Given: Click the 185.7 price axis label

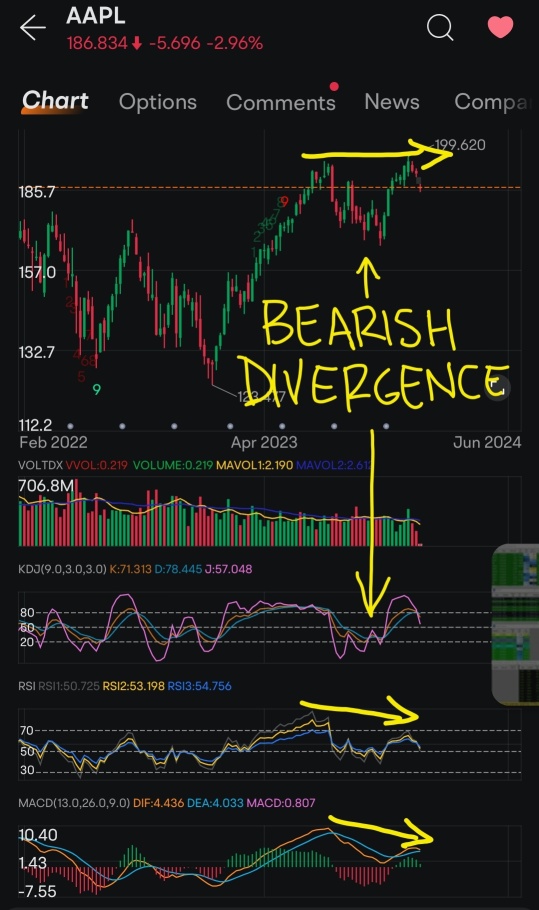Looking at the screenshot, I should (37, 192).
